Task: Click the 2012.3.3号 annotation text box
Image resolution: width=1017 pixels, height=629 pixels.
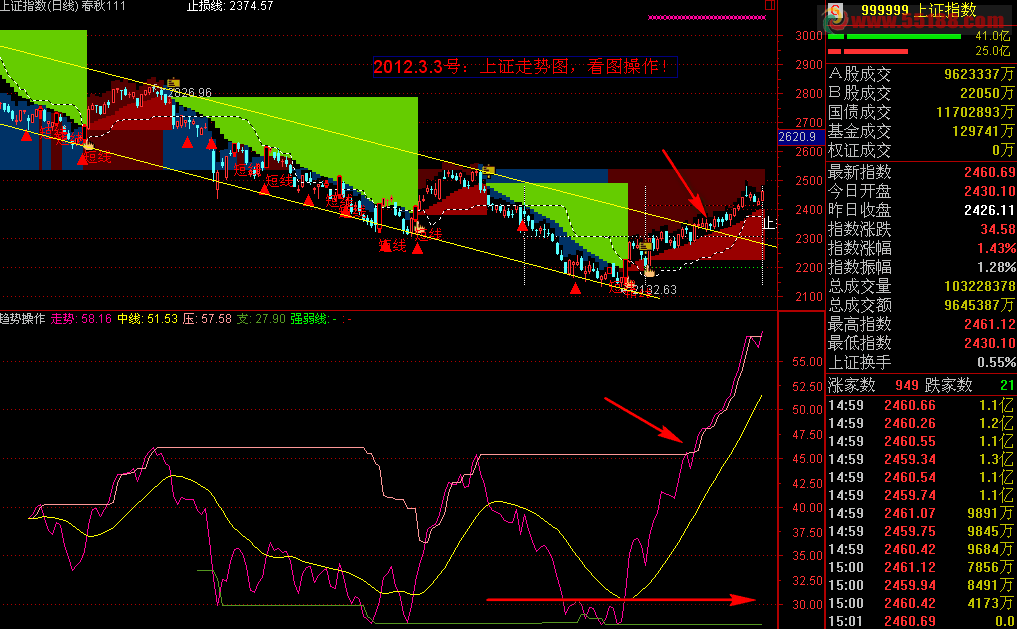Action: tap(525, 66)
